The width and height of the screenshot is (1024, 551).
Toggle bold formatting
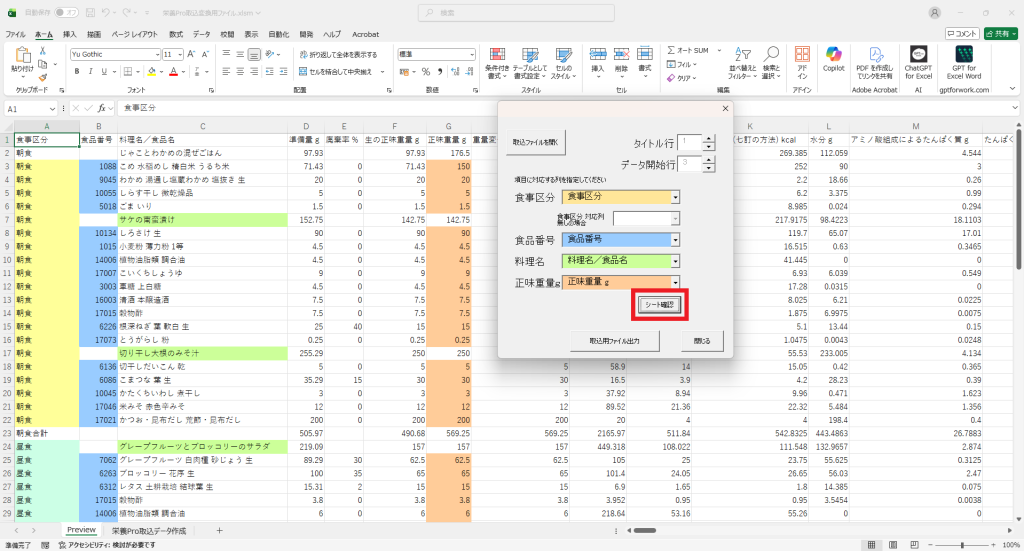point(76,72)
